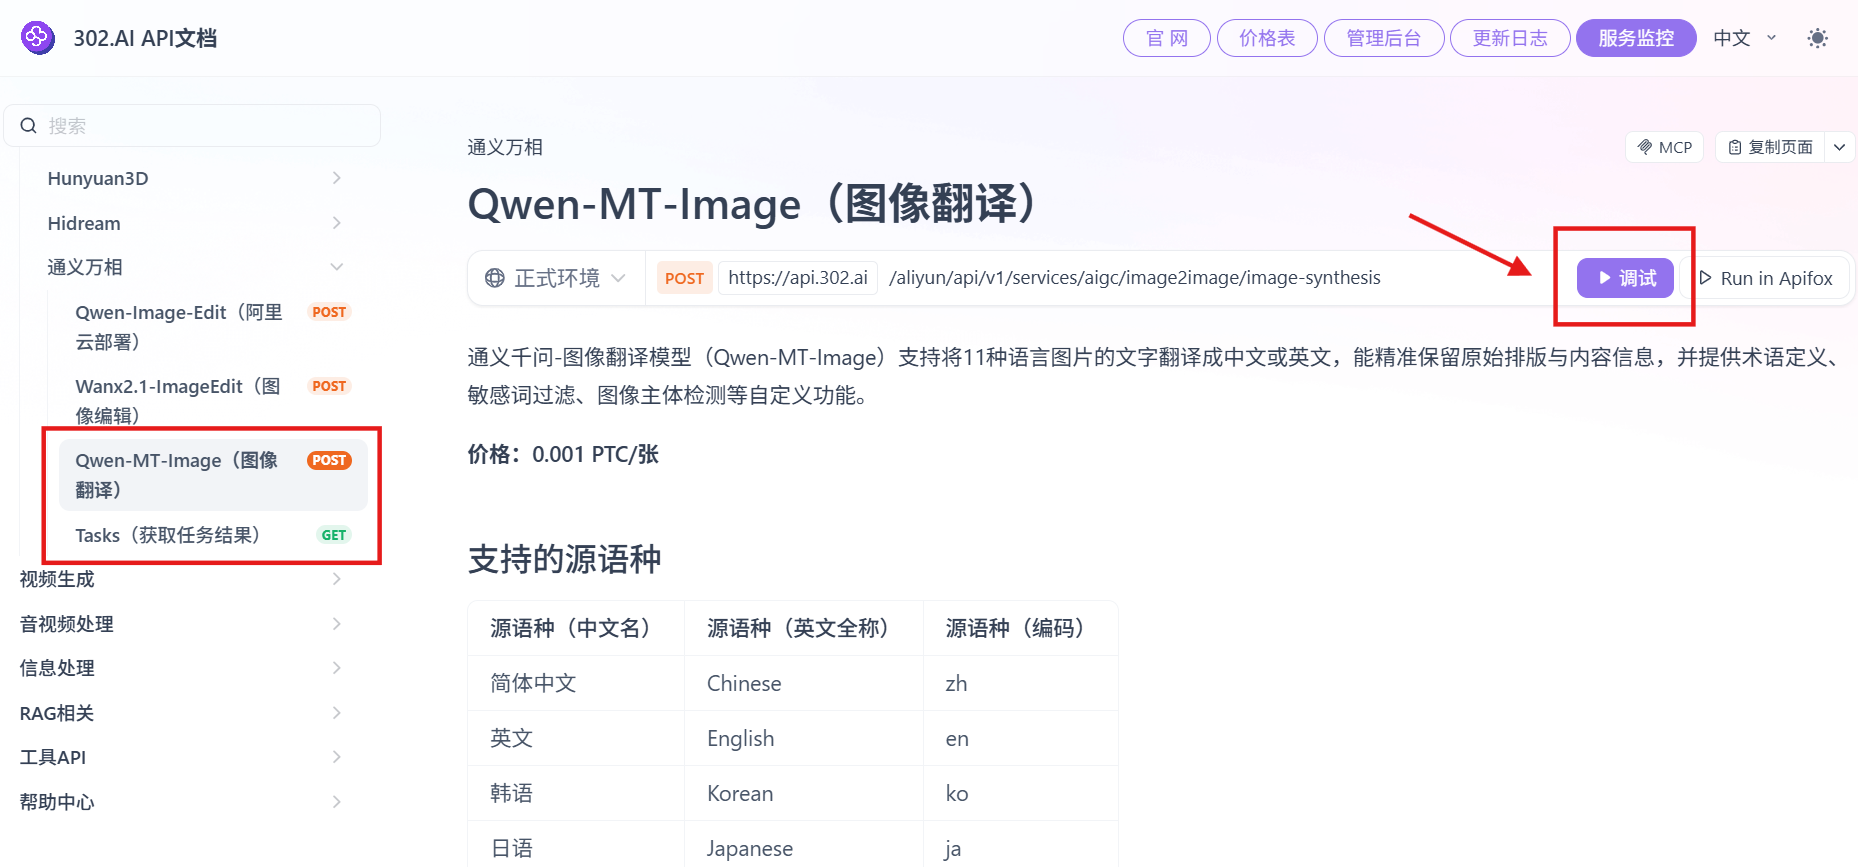Collapse the 通义万相 sidebar section
Image resolution: width=1858 pixels, height=867 pixels.
194,267
